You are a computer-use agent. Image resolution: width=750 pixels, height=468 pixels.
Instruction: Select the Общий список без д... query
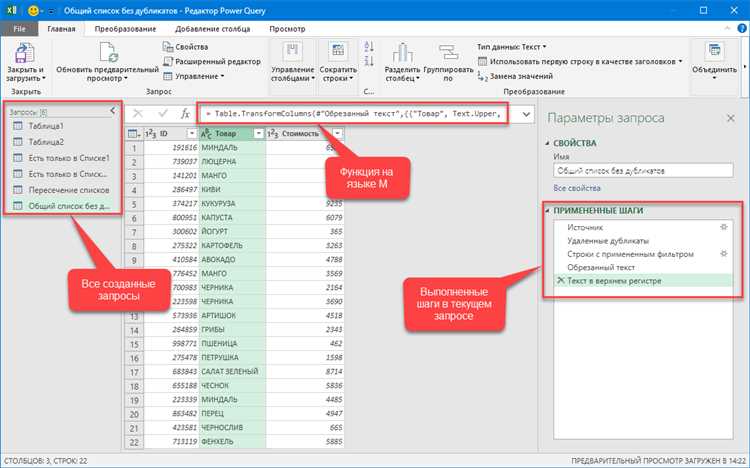coord(63,206)
